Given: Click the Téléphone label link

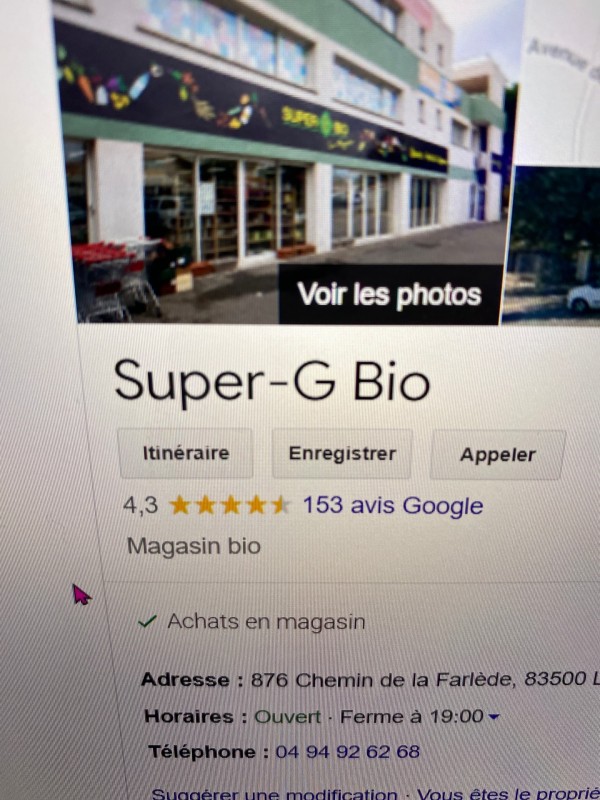Looking at the screenshot, I should (x=209, y=752).
